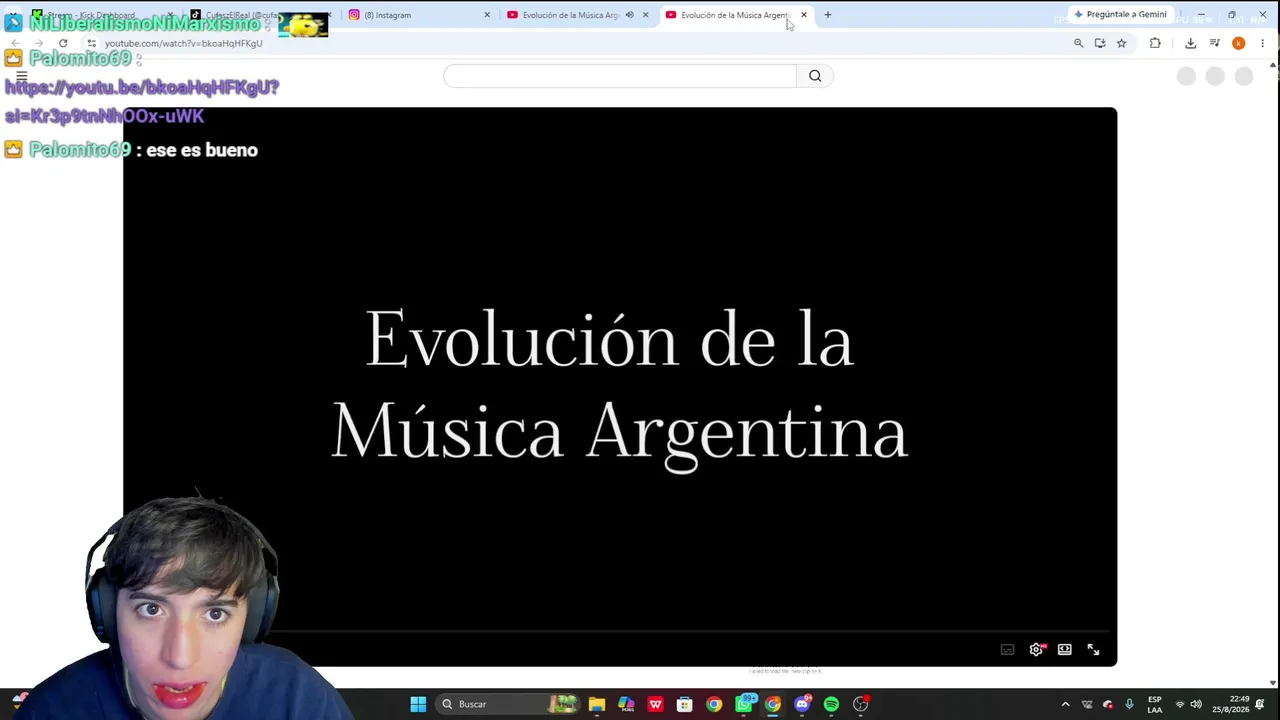Click the video frame titled Evolución de la Música Argentina
This screenshot has width=1280, height=720.
click(620, 386)
